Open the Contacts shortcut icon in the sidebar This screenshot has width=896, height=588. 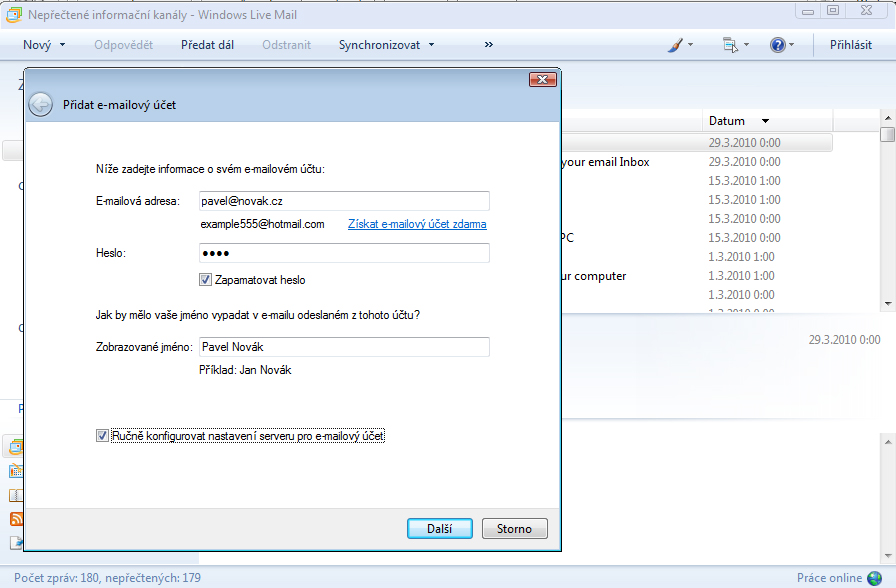pos(15,495)
